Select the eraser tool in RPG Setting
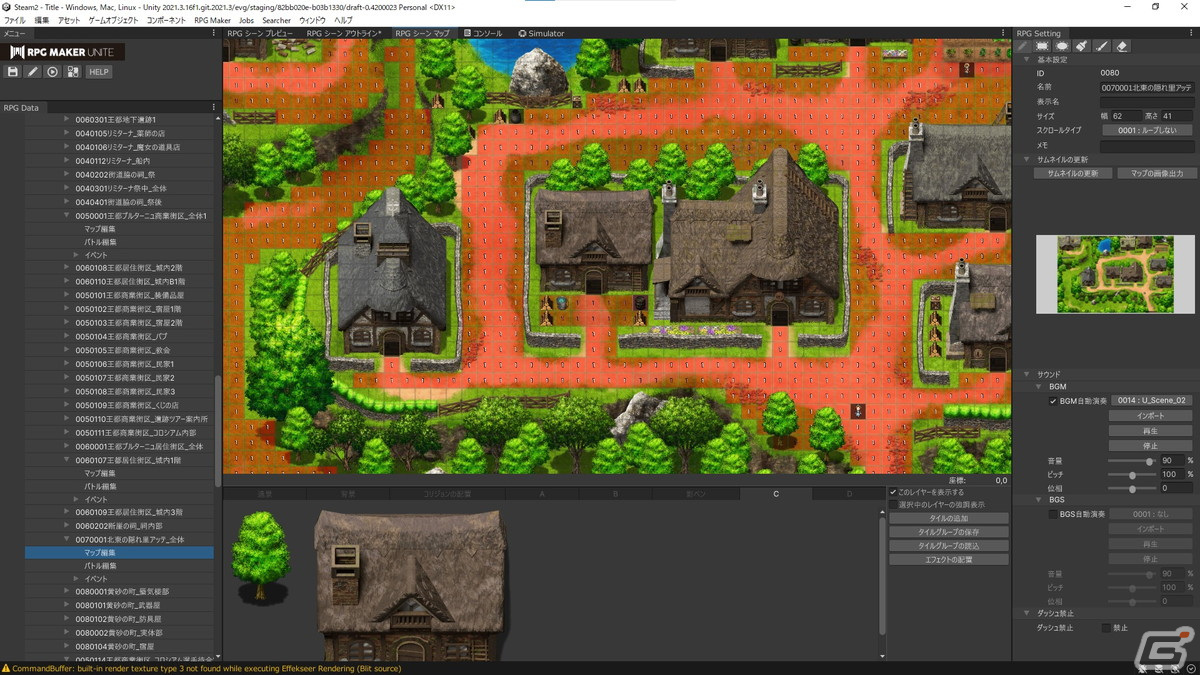This screenshot has height=675, width=1200. pyautogui.click(x=1122, y=46)
